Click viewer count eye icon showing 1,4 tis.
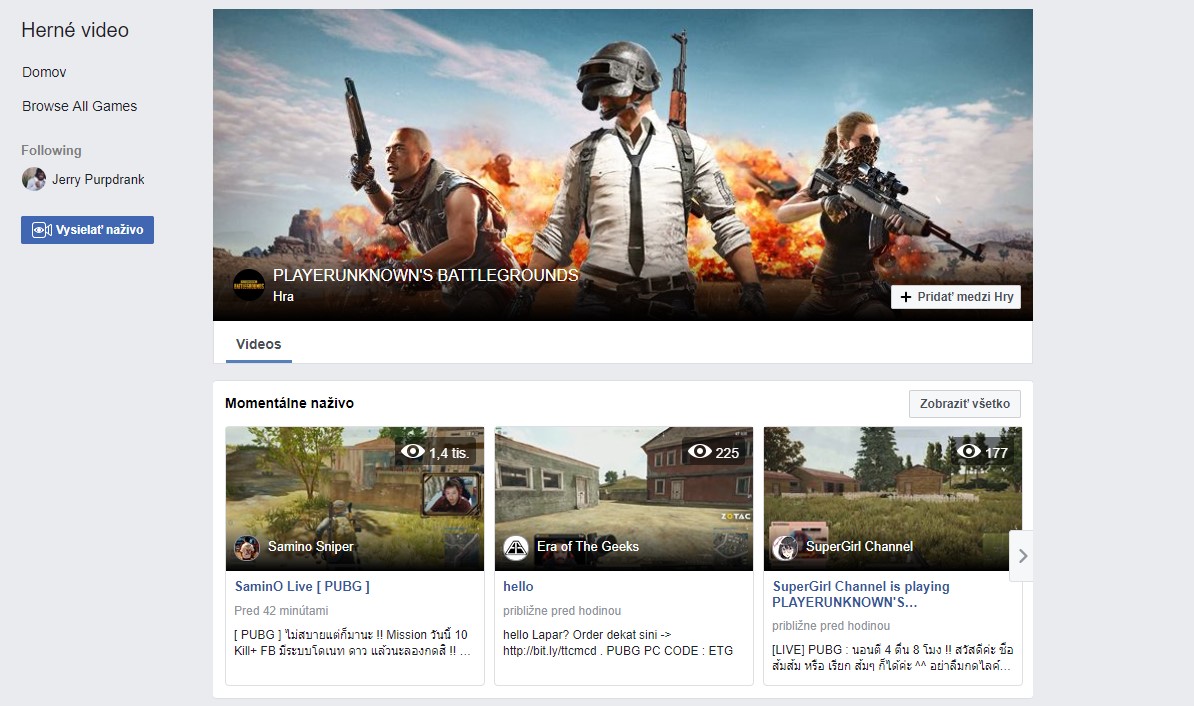The height and width of the screenshot is (706, 1194). pos(413,452)
